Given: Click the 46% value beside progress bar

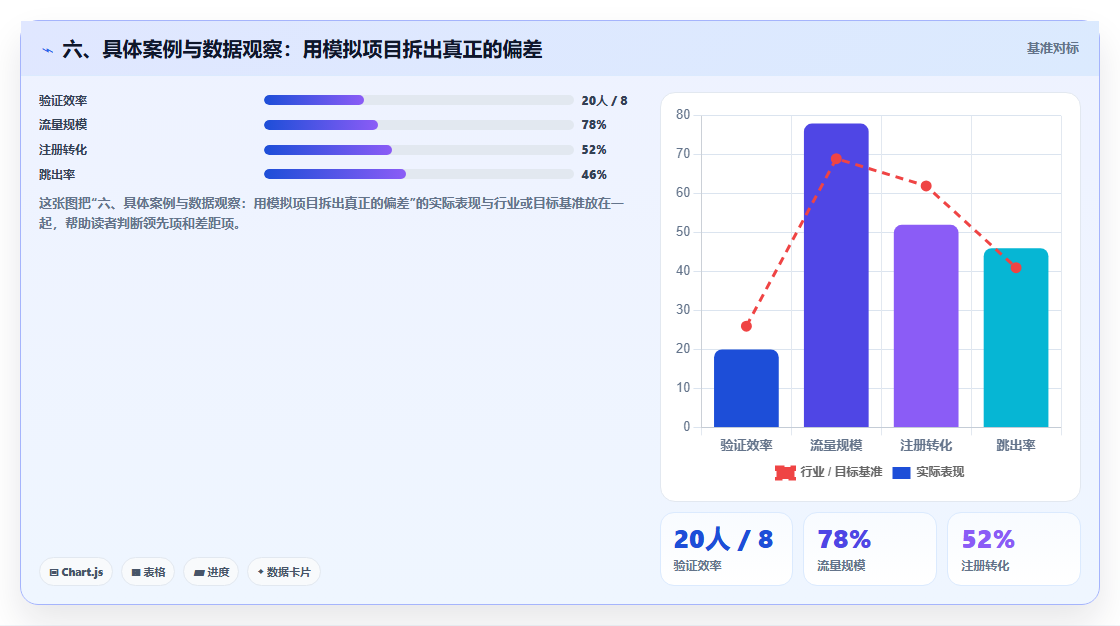Looking at the screenshot, I should point(594,174).
